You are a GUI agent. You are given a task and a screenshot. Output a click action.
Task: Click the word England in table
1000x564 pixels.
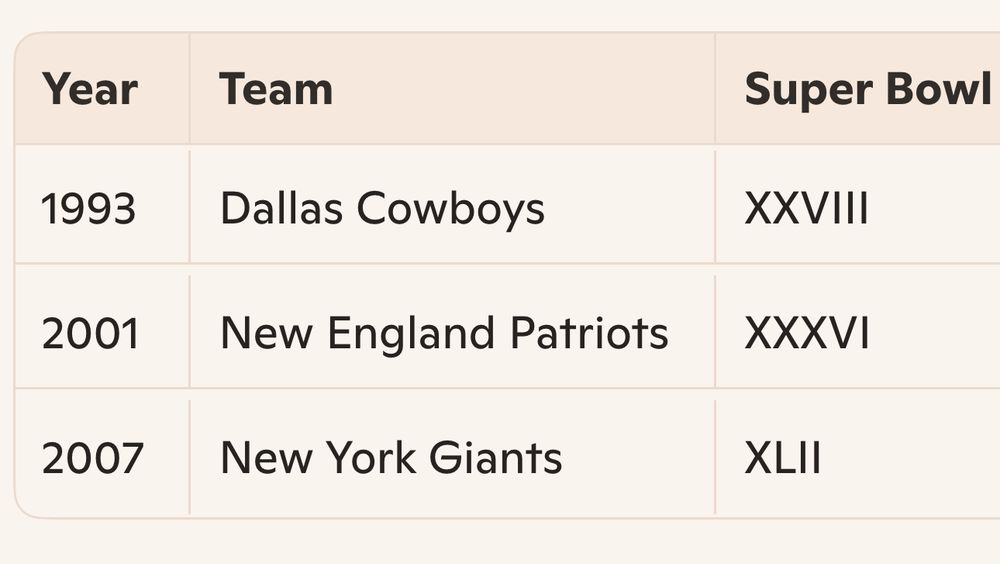point(411,334)
